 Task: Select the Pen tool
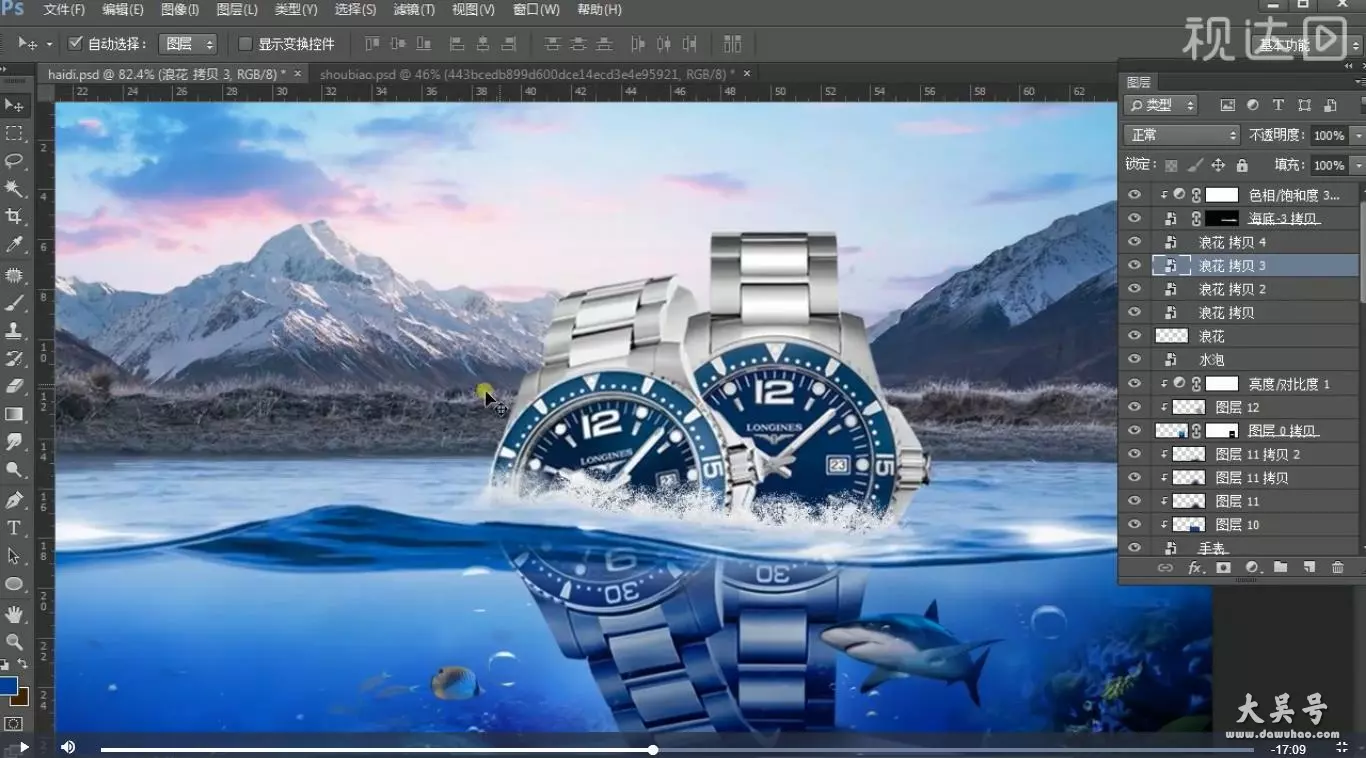click(14, 500)
